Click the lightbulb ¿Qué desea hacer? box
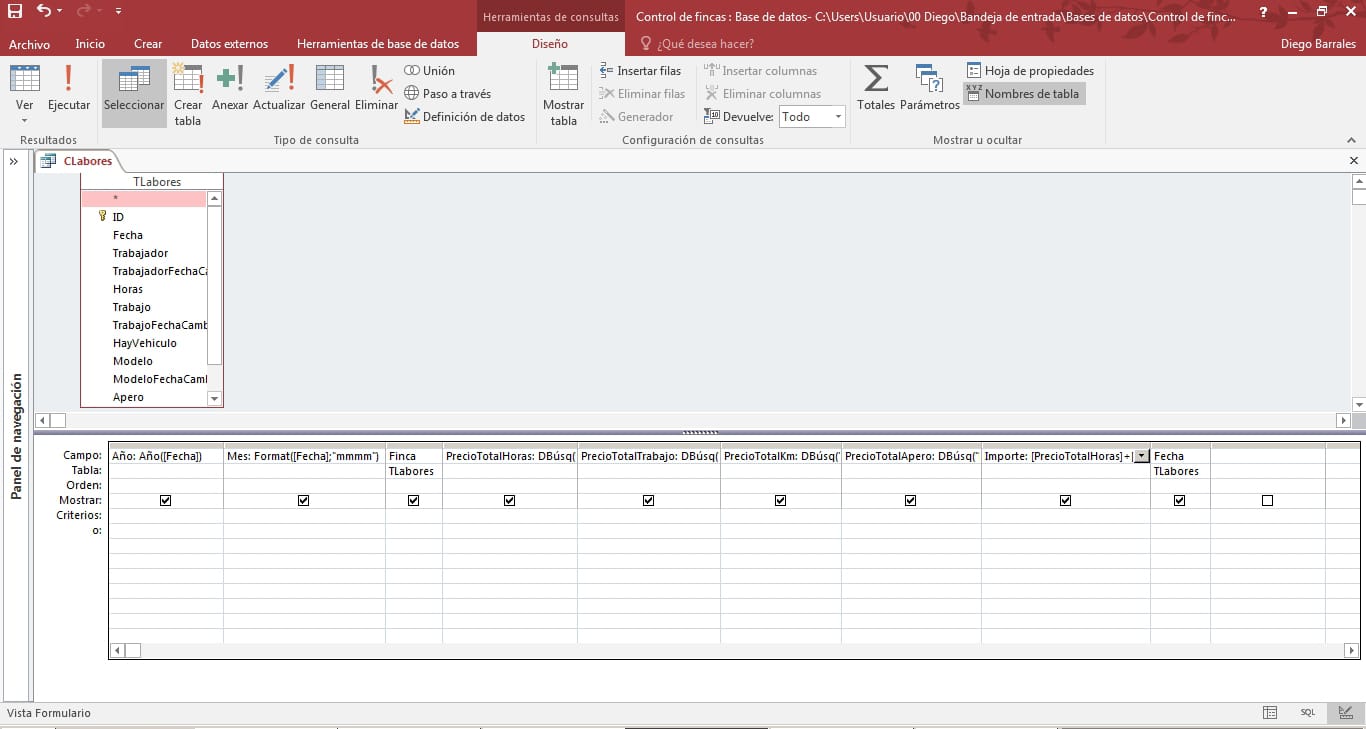The image size is (1366, 729). (697, 44)
